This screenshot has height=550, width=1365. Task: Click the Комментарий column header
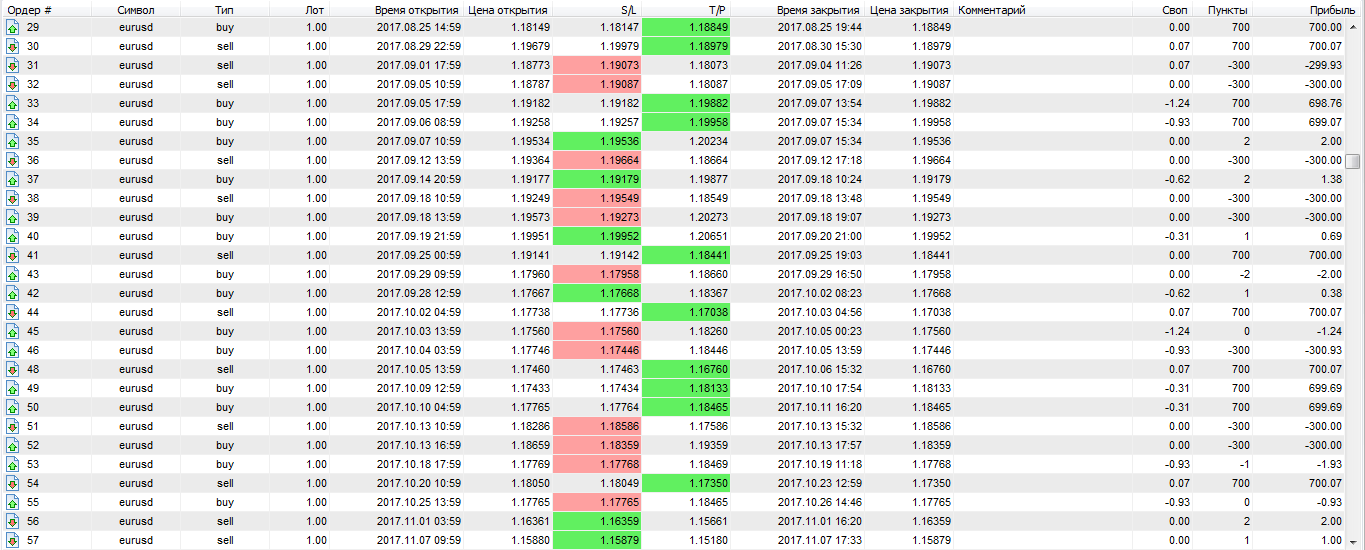(x=991, y=9)
